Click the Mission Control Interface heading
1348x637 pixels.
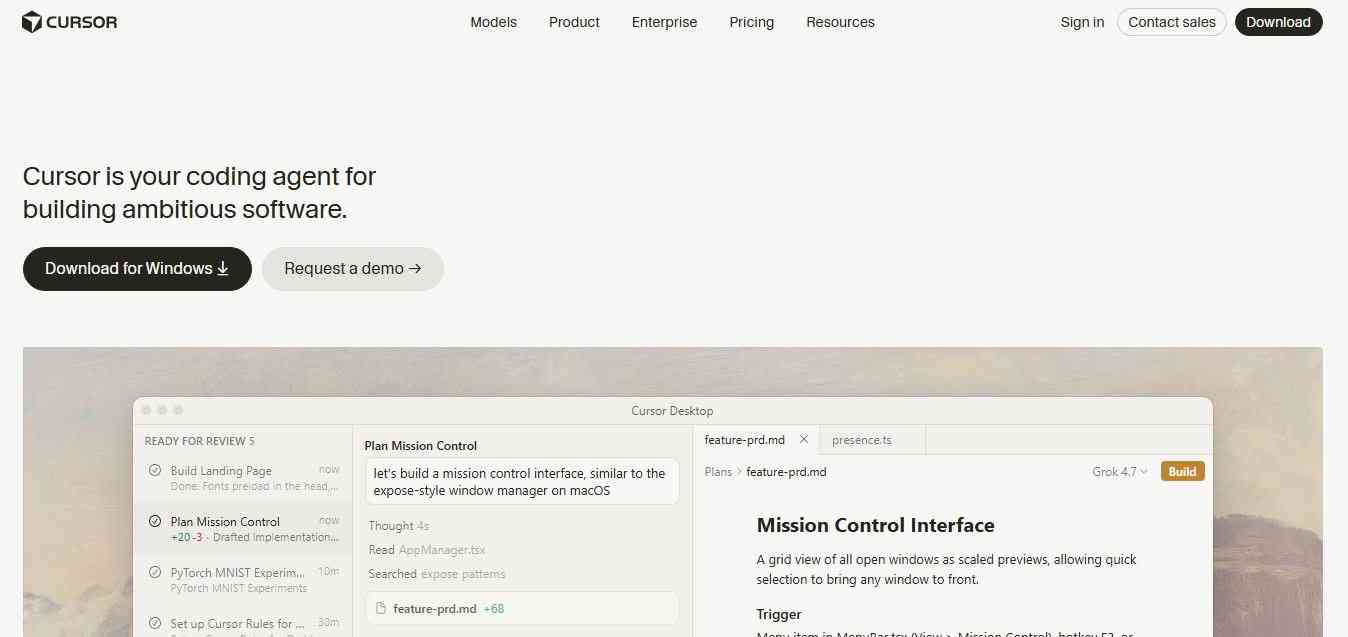(875, 525)
